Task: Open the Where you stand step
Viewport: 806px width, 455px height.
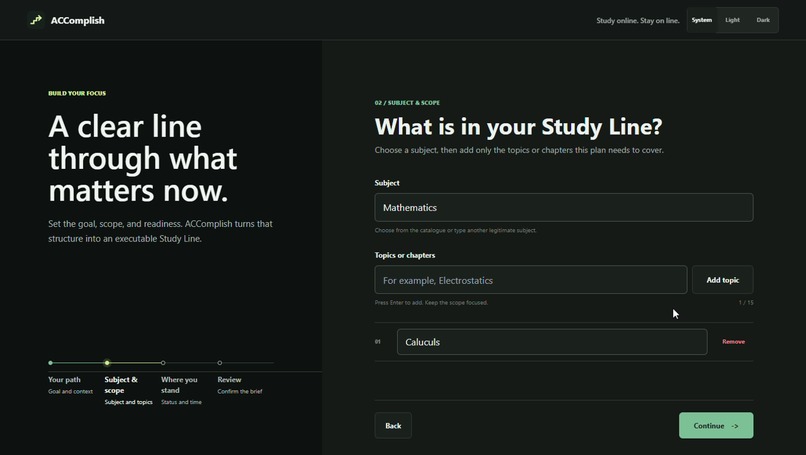Action: [181, 391]
